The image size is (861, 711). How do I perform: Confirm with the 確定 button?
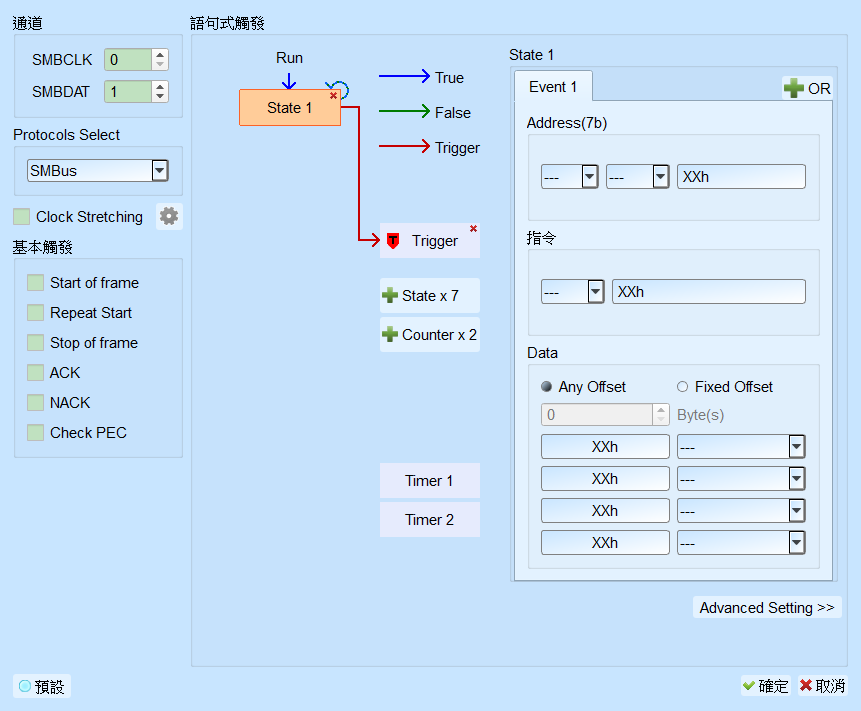pyautogui.click(x=765, y=686)
